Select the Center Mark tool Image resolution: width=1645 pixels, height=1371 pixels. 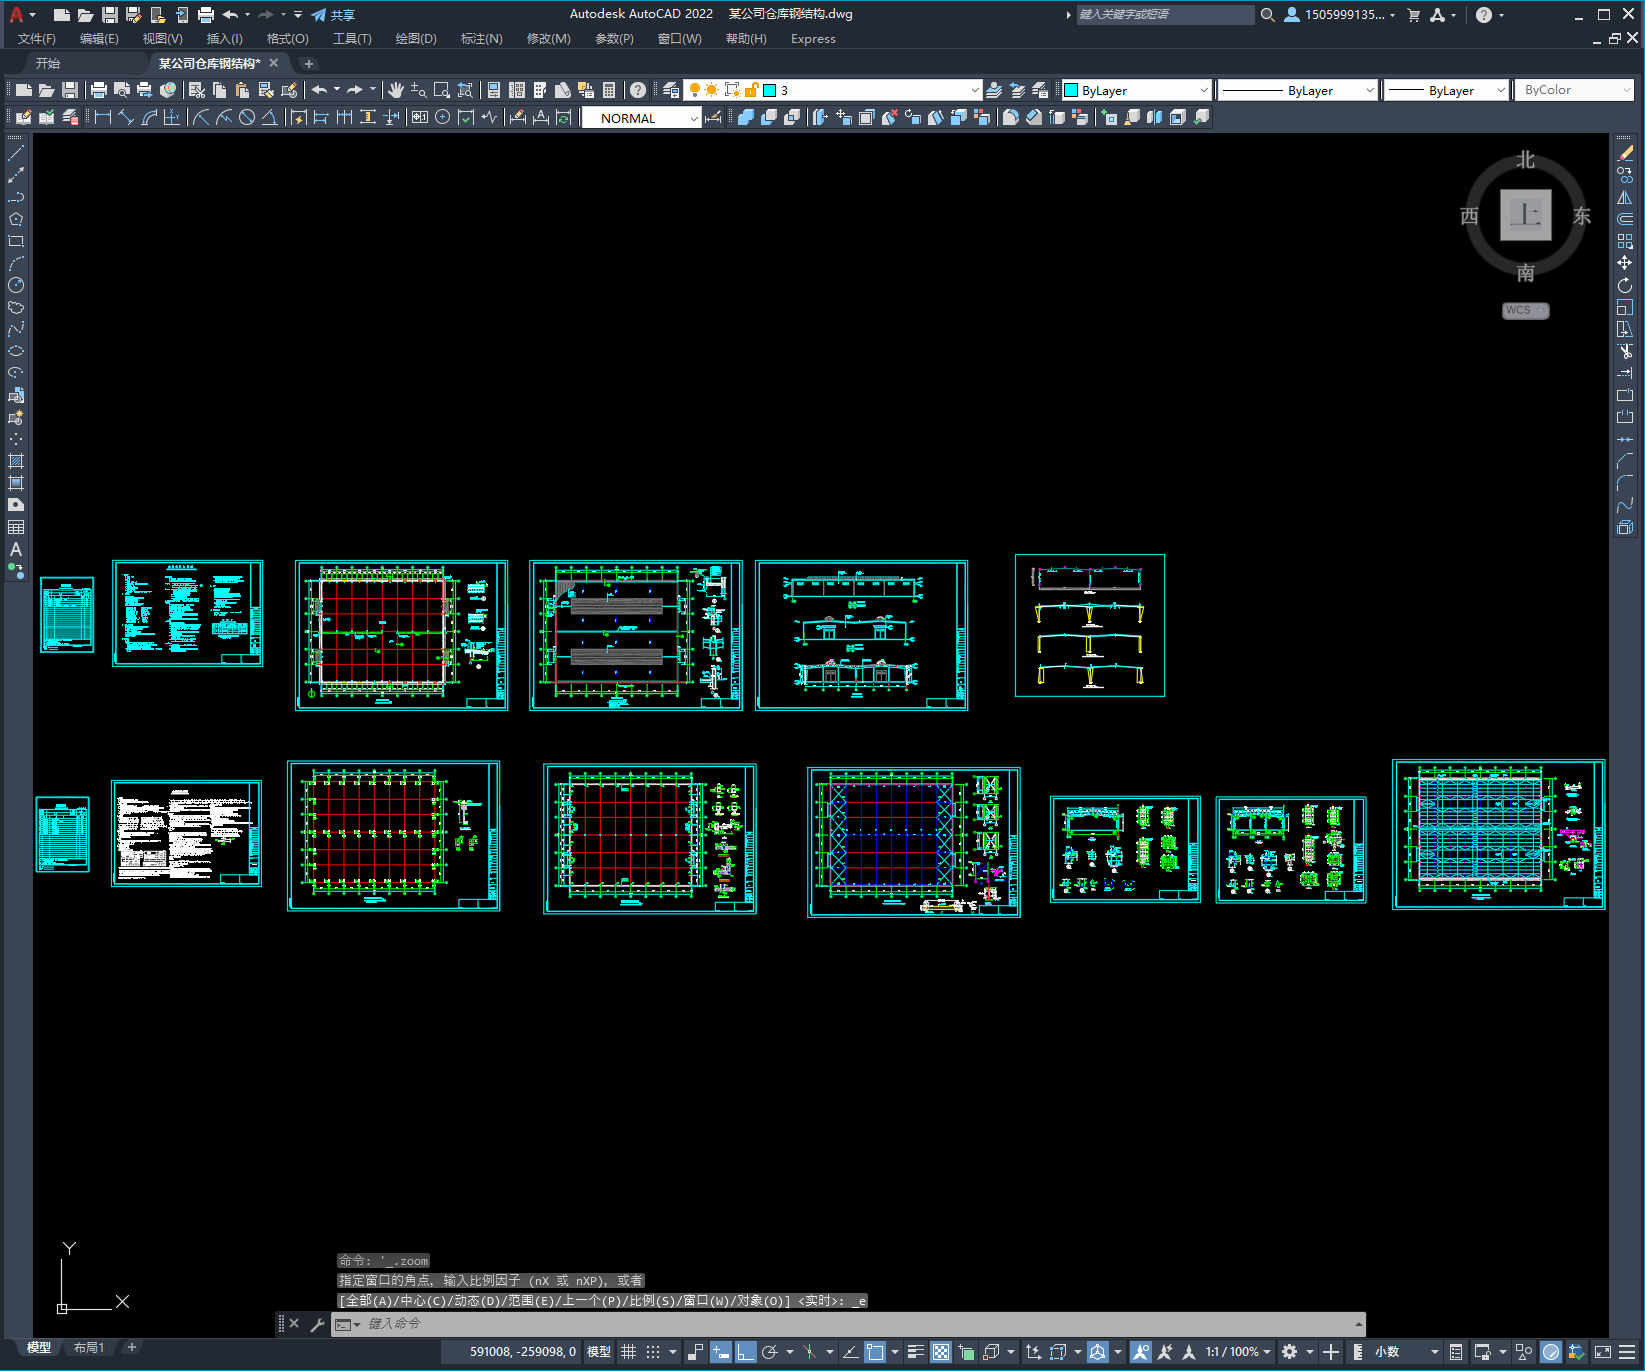[x=443, y=117]
